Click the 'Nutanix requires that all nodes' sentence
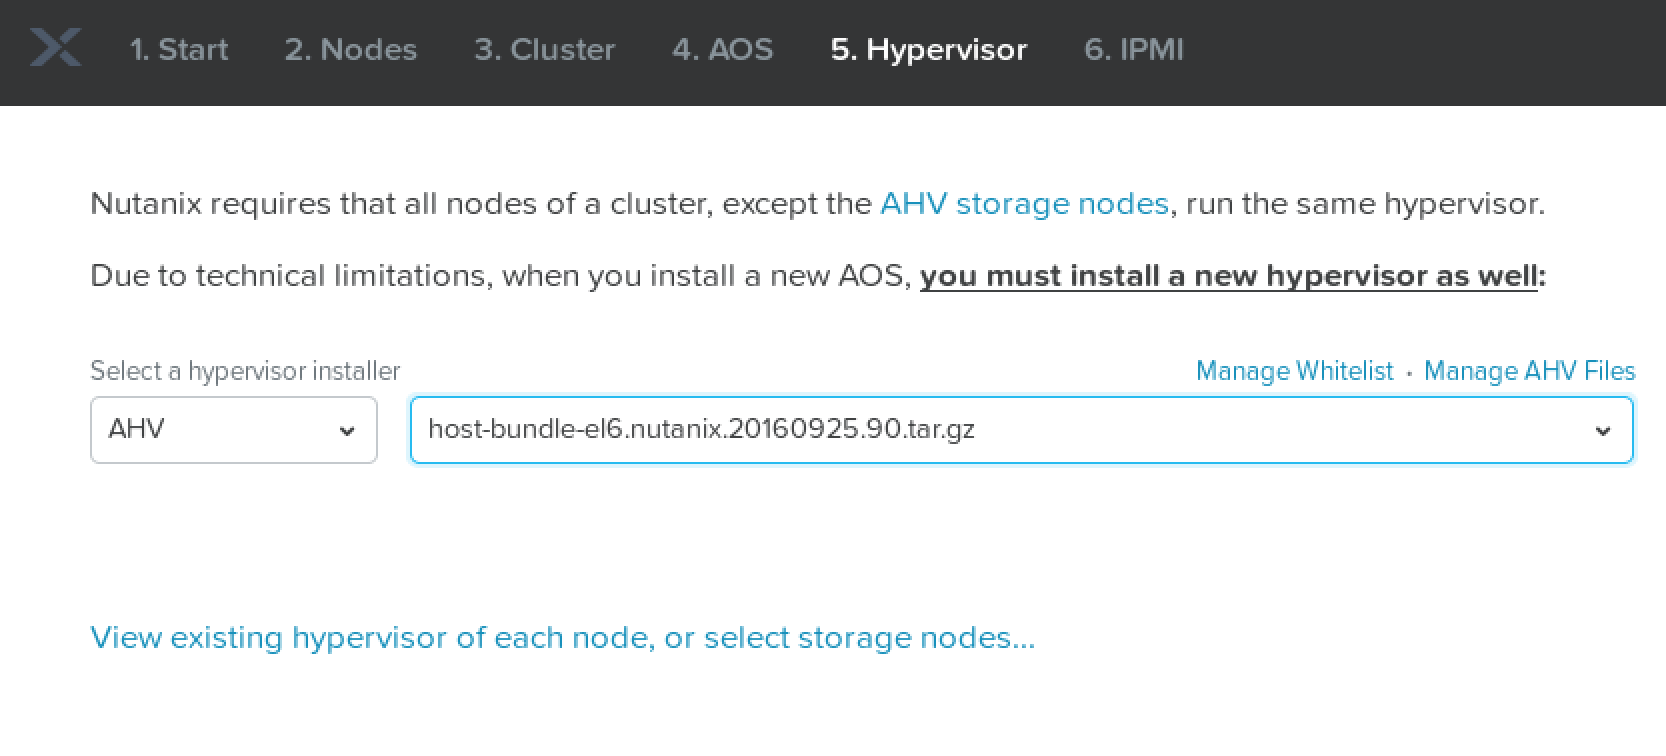The image size is (1666, 756). tap(480, 204)
